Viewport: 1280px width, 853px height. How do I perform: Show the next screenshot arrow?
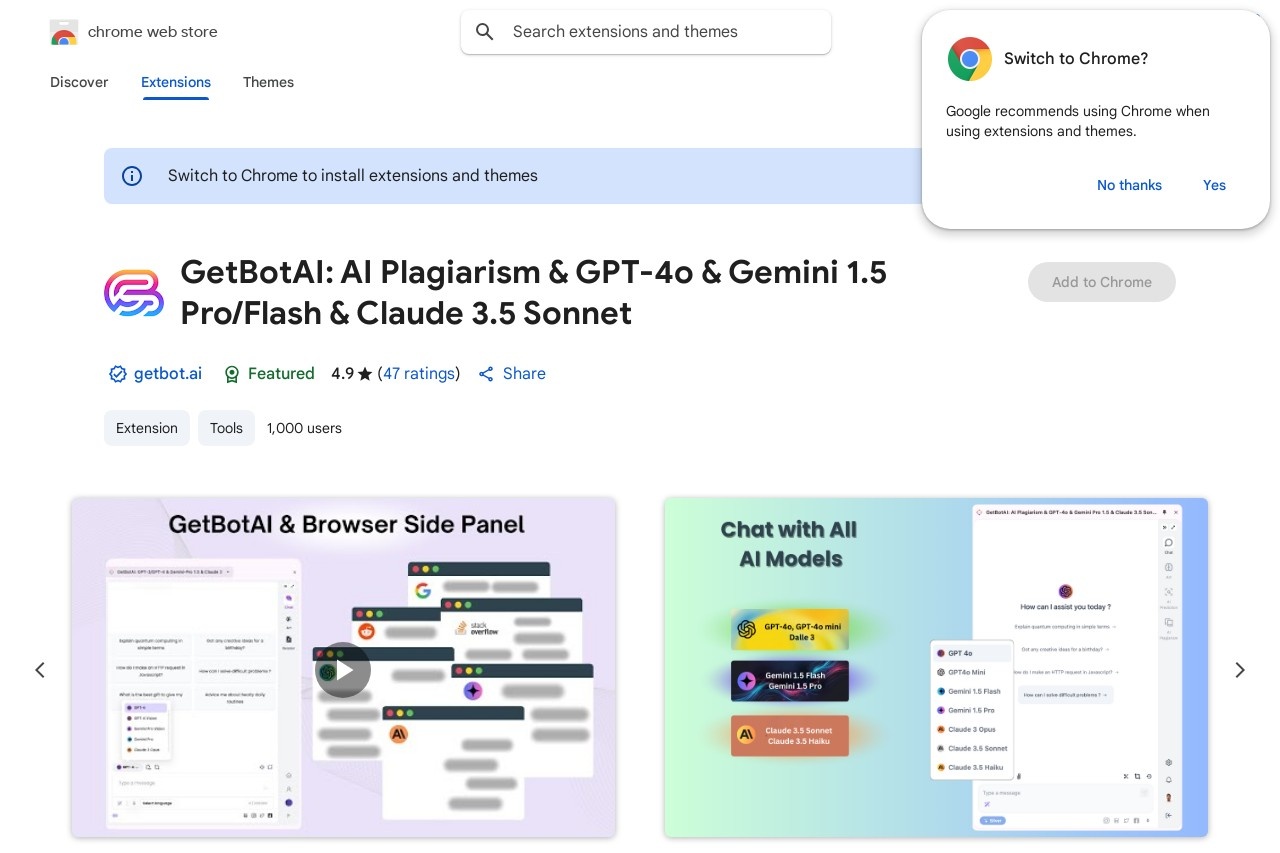pyautogui.click(x=1240, y=670)
